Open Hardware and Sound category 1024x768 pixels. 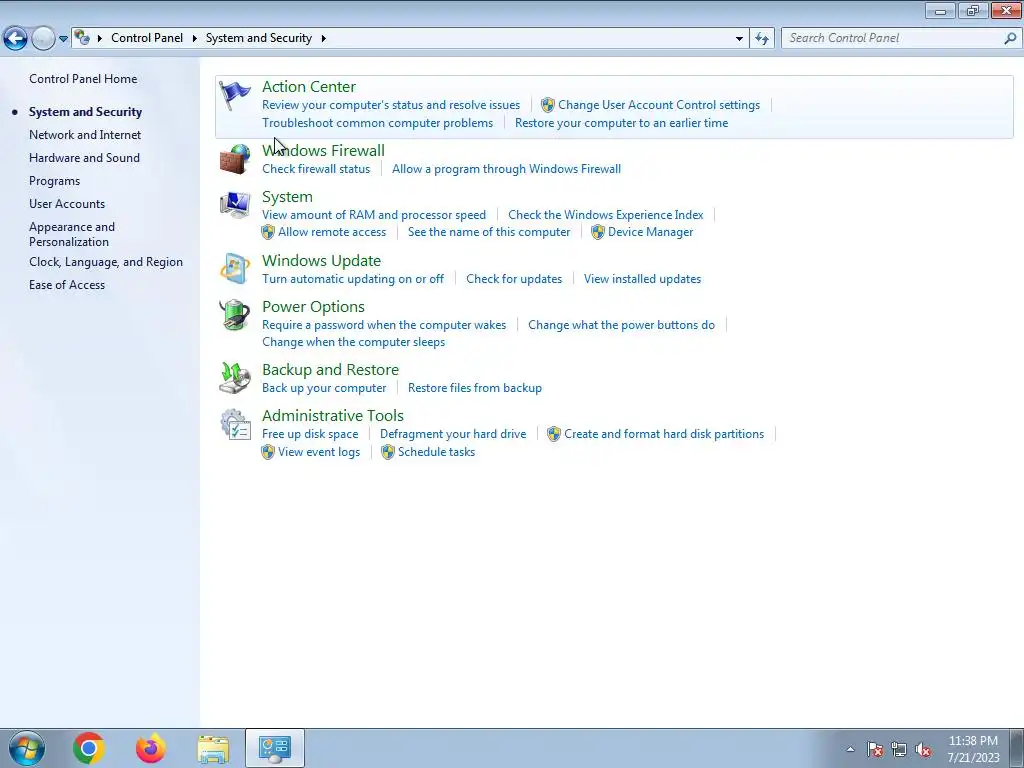pyautogui.click(x=84, y=157)
